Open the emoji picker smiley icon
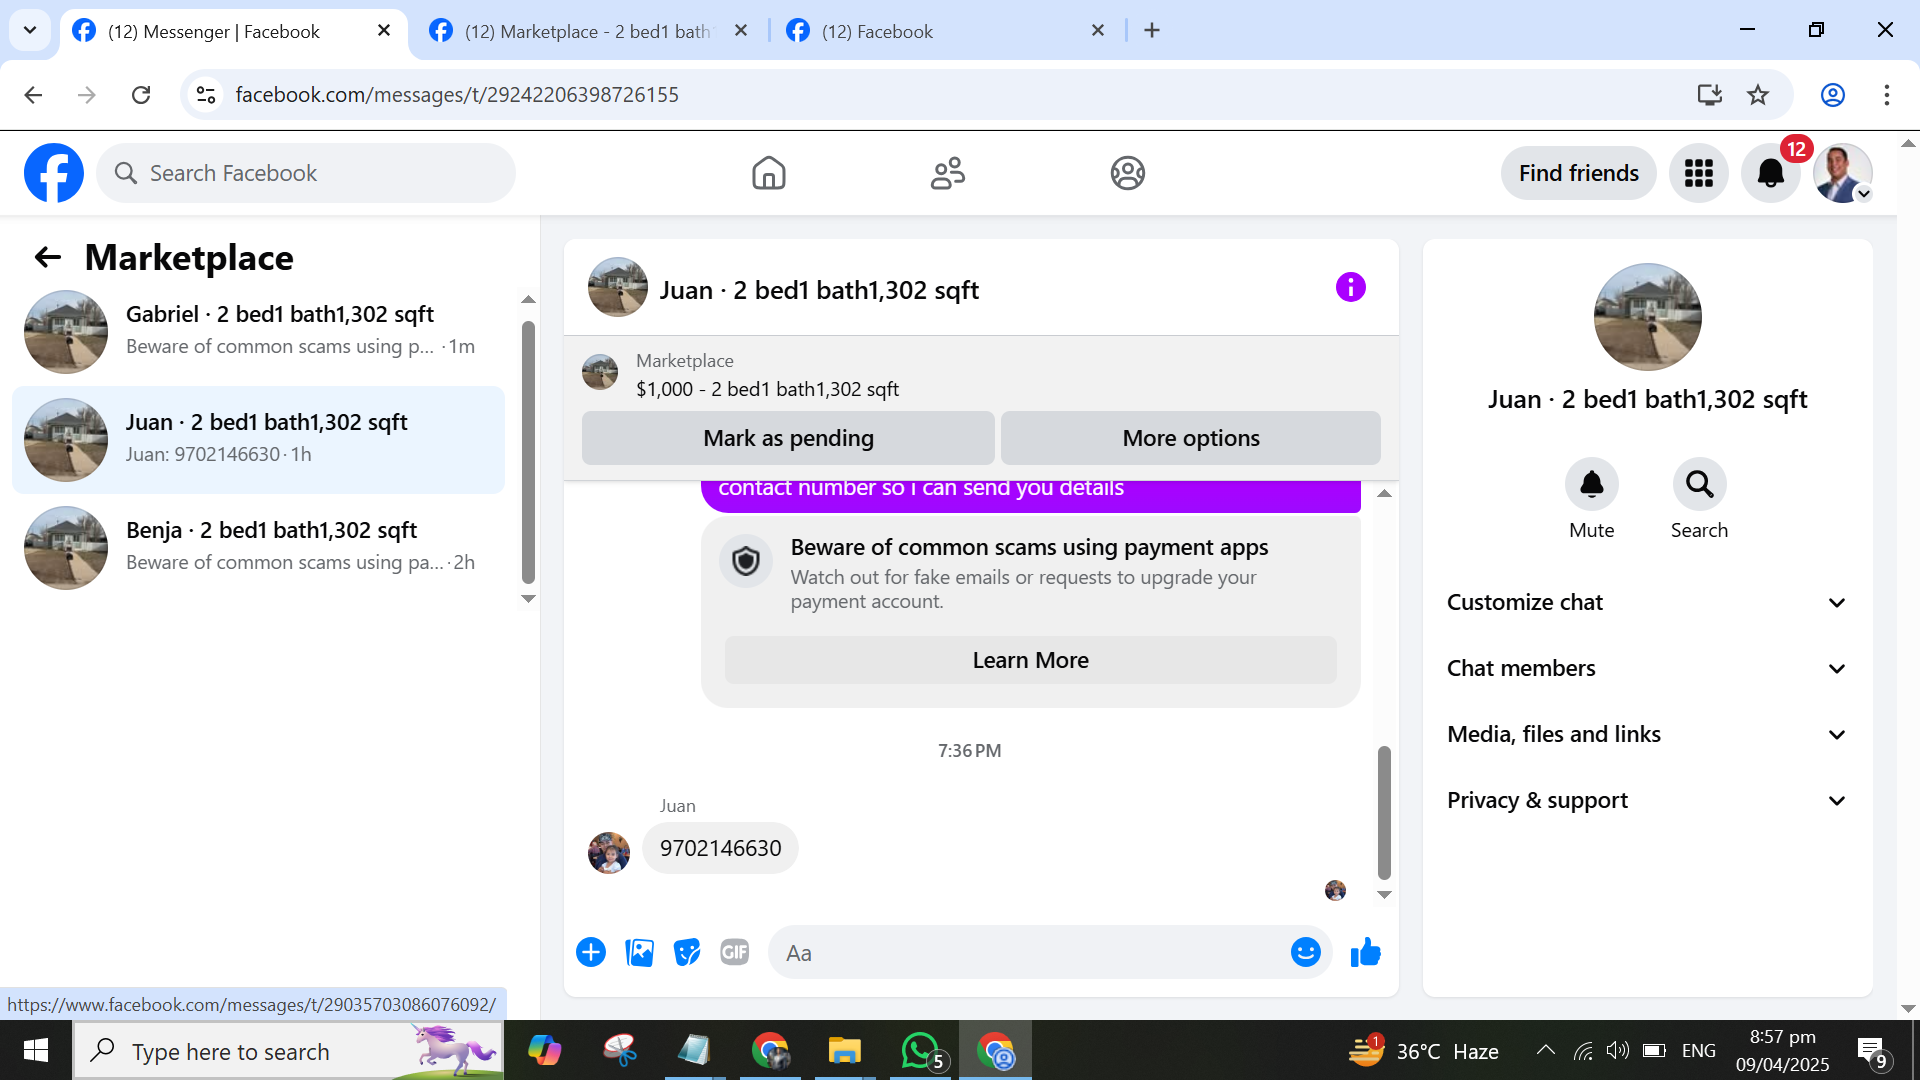1920x1080 pixels. coord(1305,952)
